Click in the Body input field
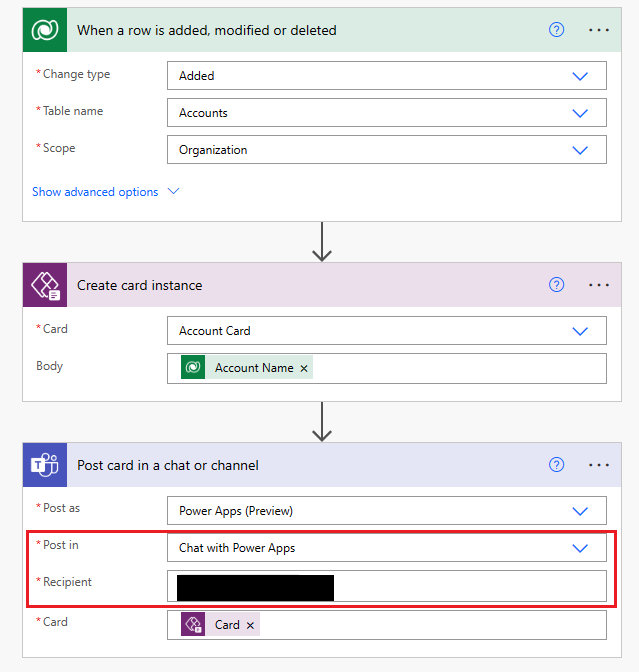 387,369
